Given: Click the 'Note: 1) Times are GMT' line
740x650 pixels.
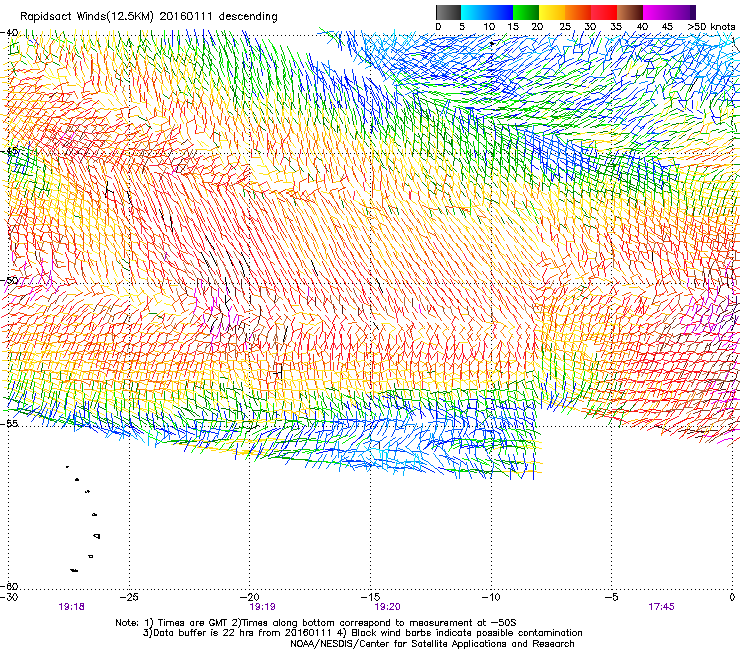Looking at the screenshot, I should tap(316, 623).
